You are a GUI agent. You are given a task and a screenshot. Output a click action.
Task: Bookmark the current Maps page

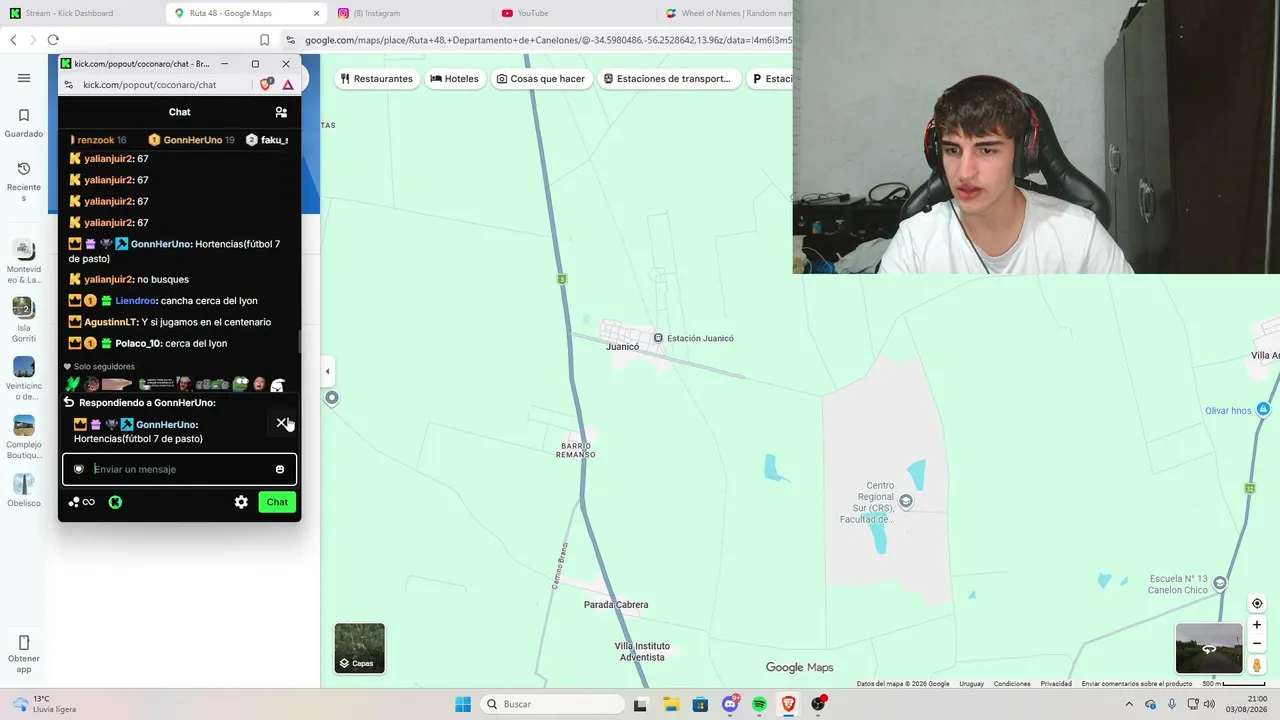[x=264, y=40]
